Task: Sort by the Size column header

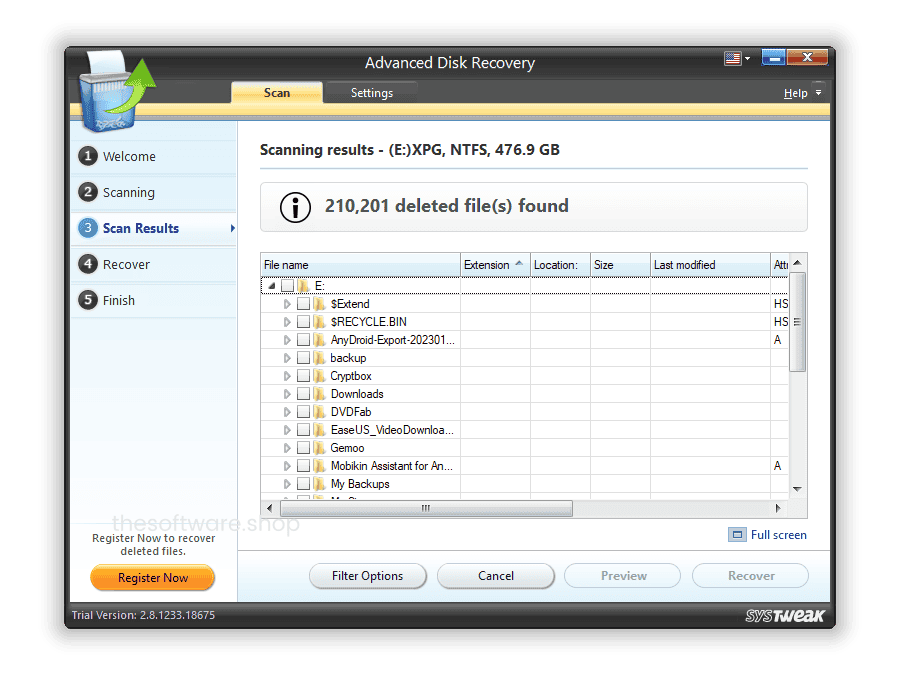Action: click(x=620, y=265)
